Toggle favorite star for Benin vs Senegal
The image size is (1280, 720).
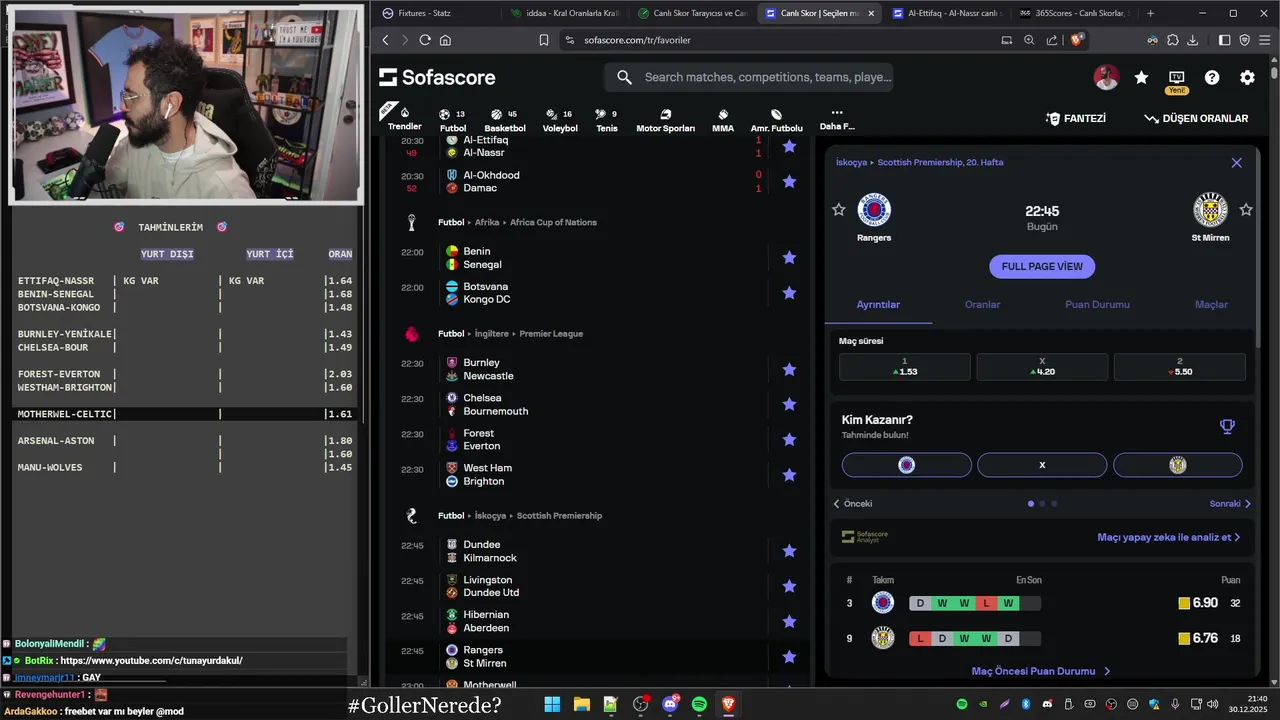[x=789, y=258]
